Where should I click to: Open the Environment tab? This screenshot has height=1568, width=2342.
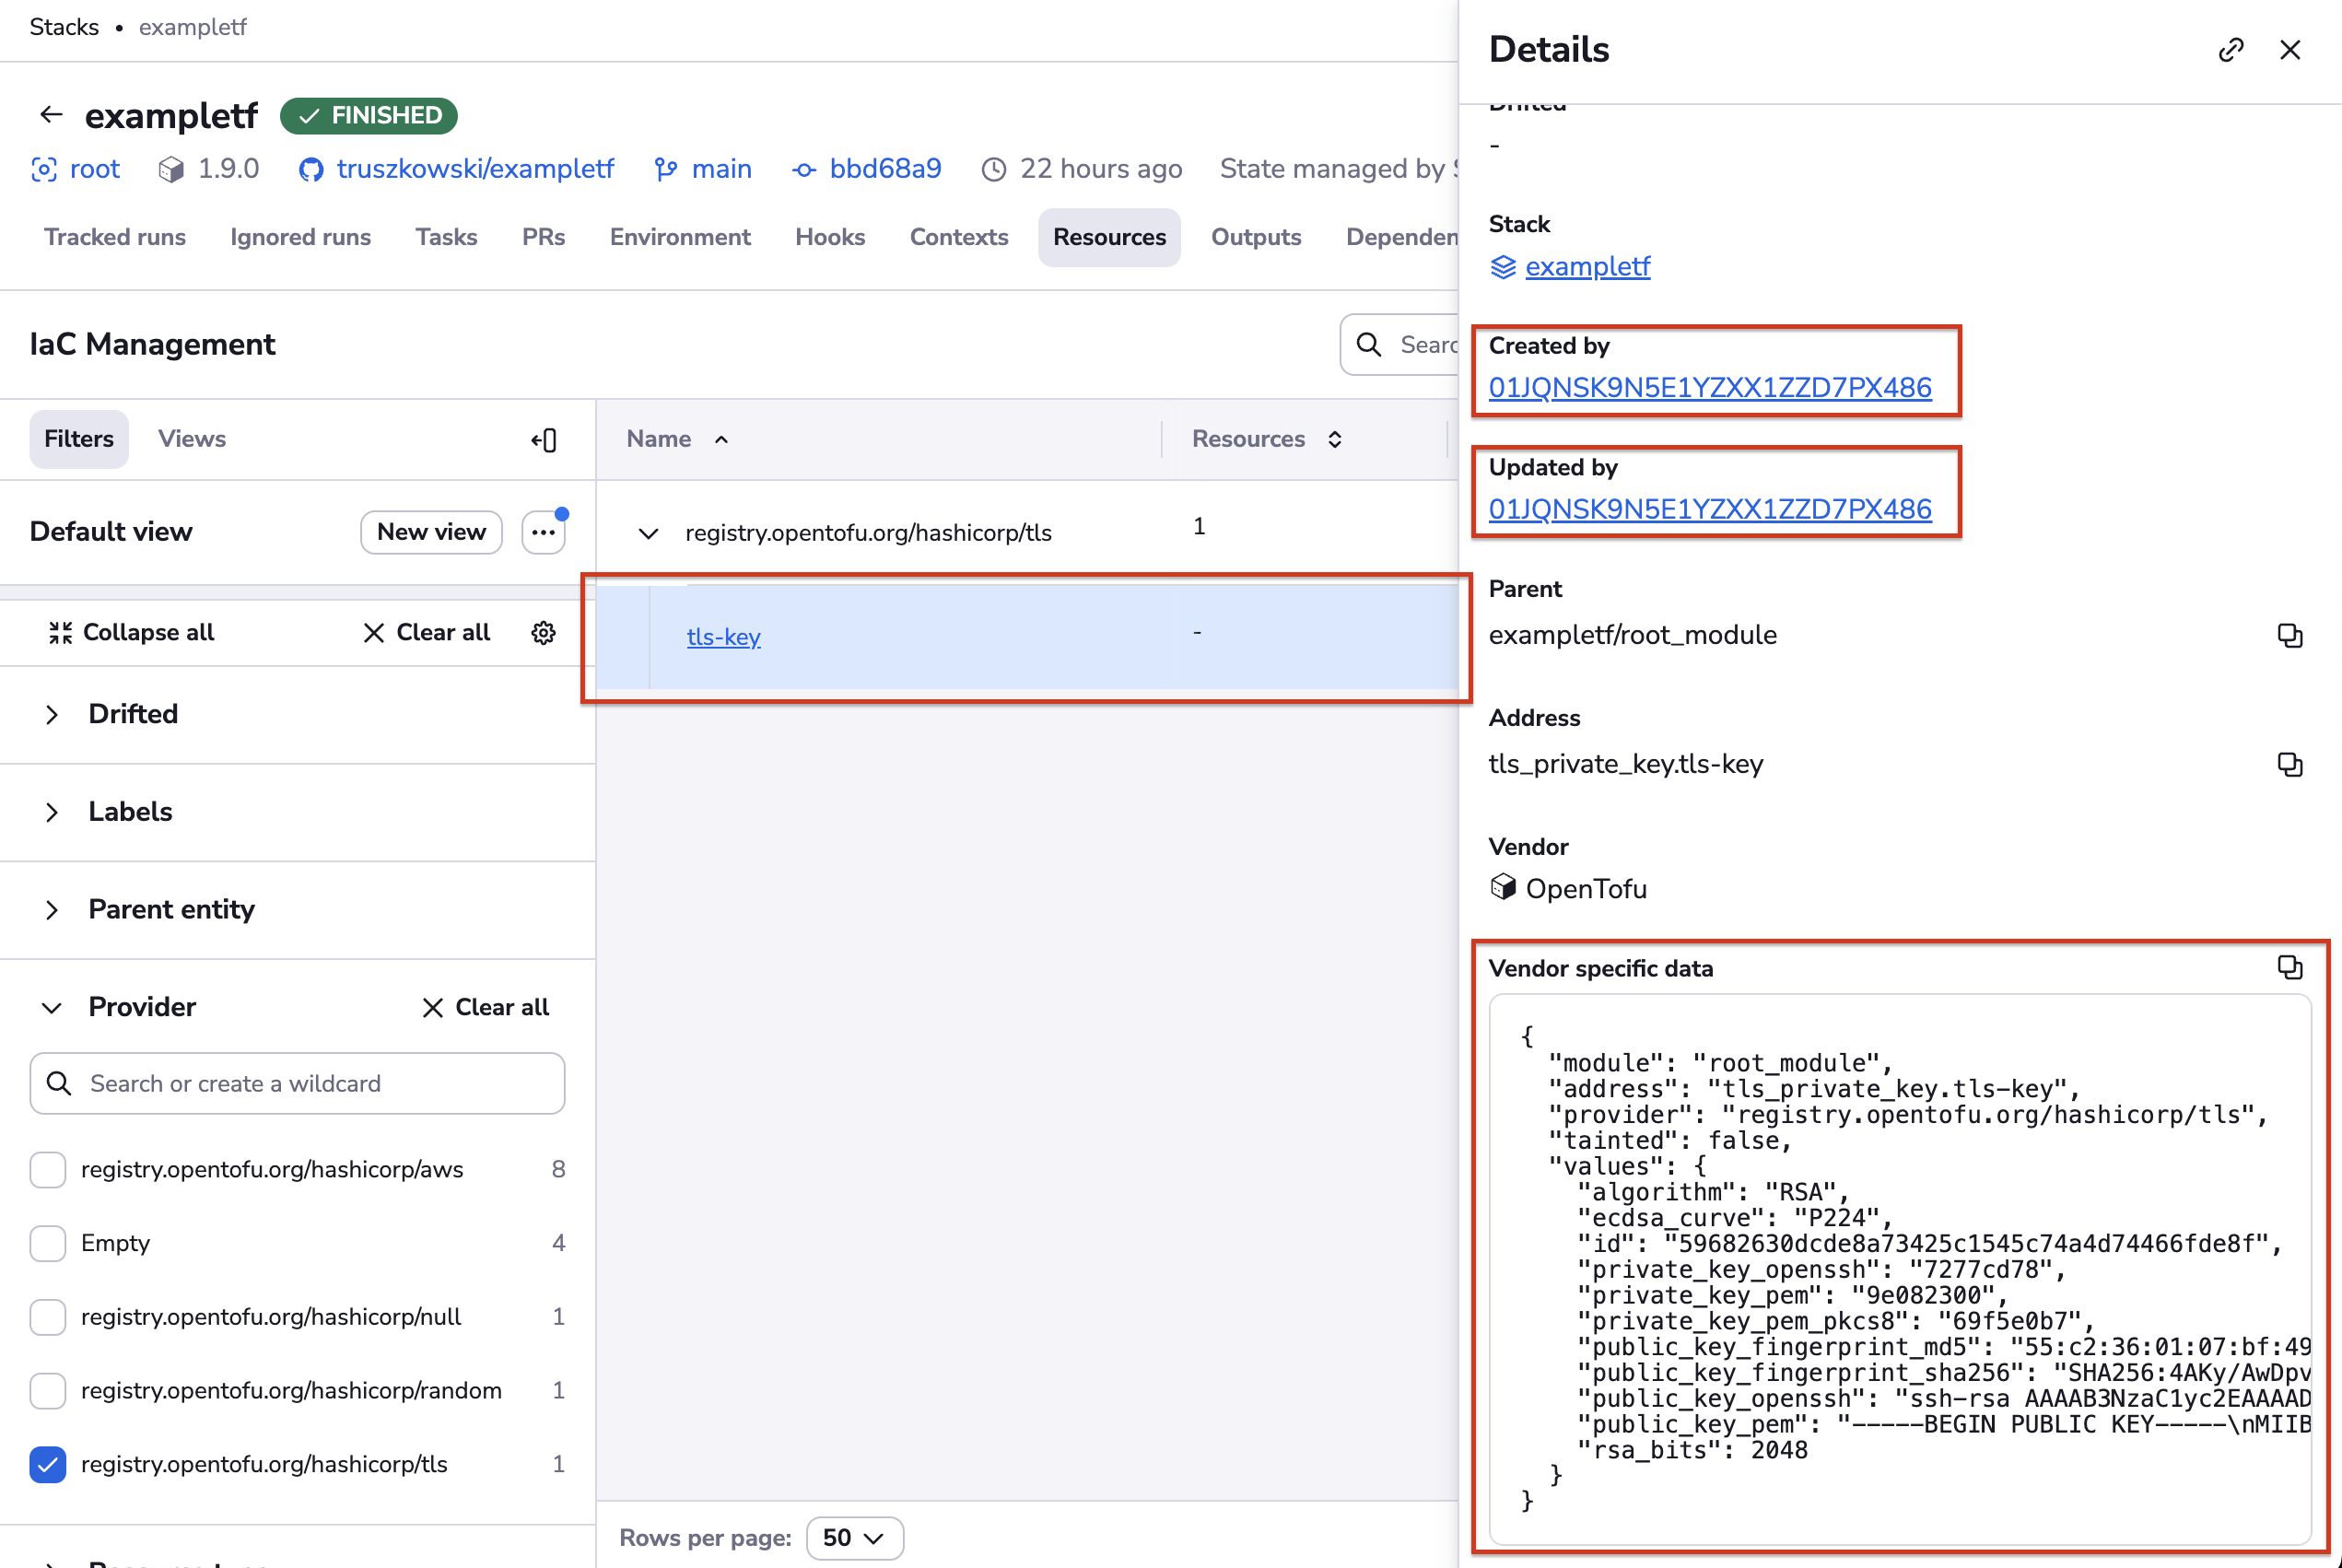pos(680,237)
